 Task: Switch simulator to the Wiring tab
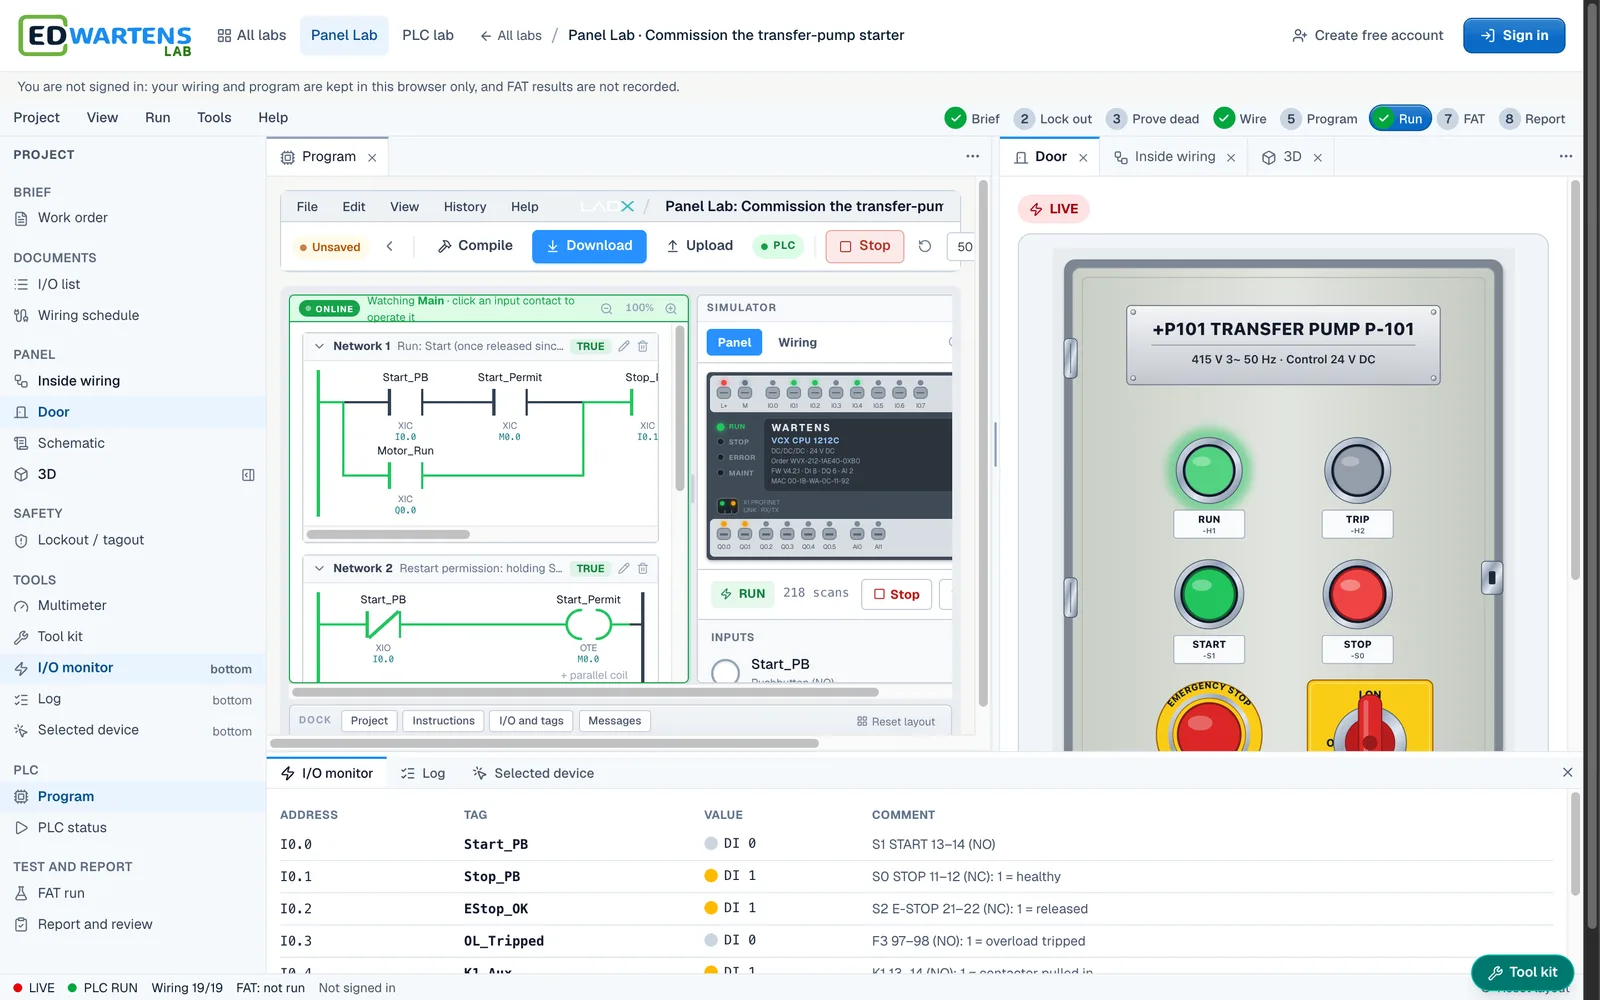(x=797, y=342)
